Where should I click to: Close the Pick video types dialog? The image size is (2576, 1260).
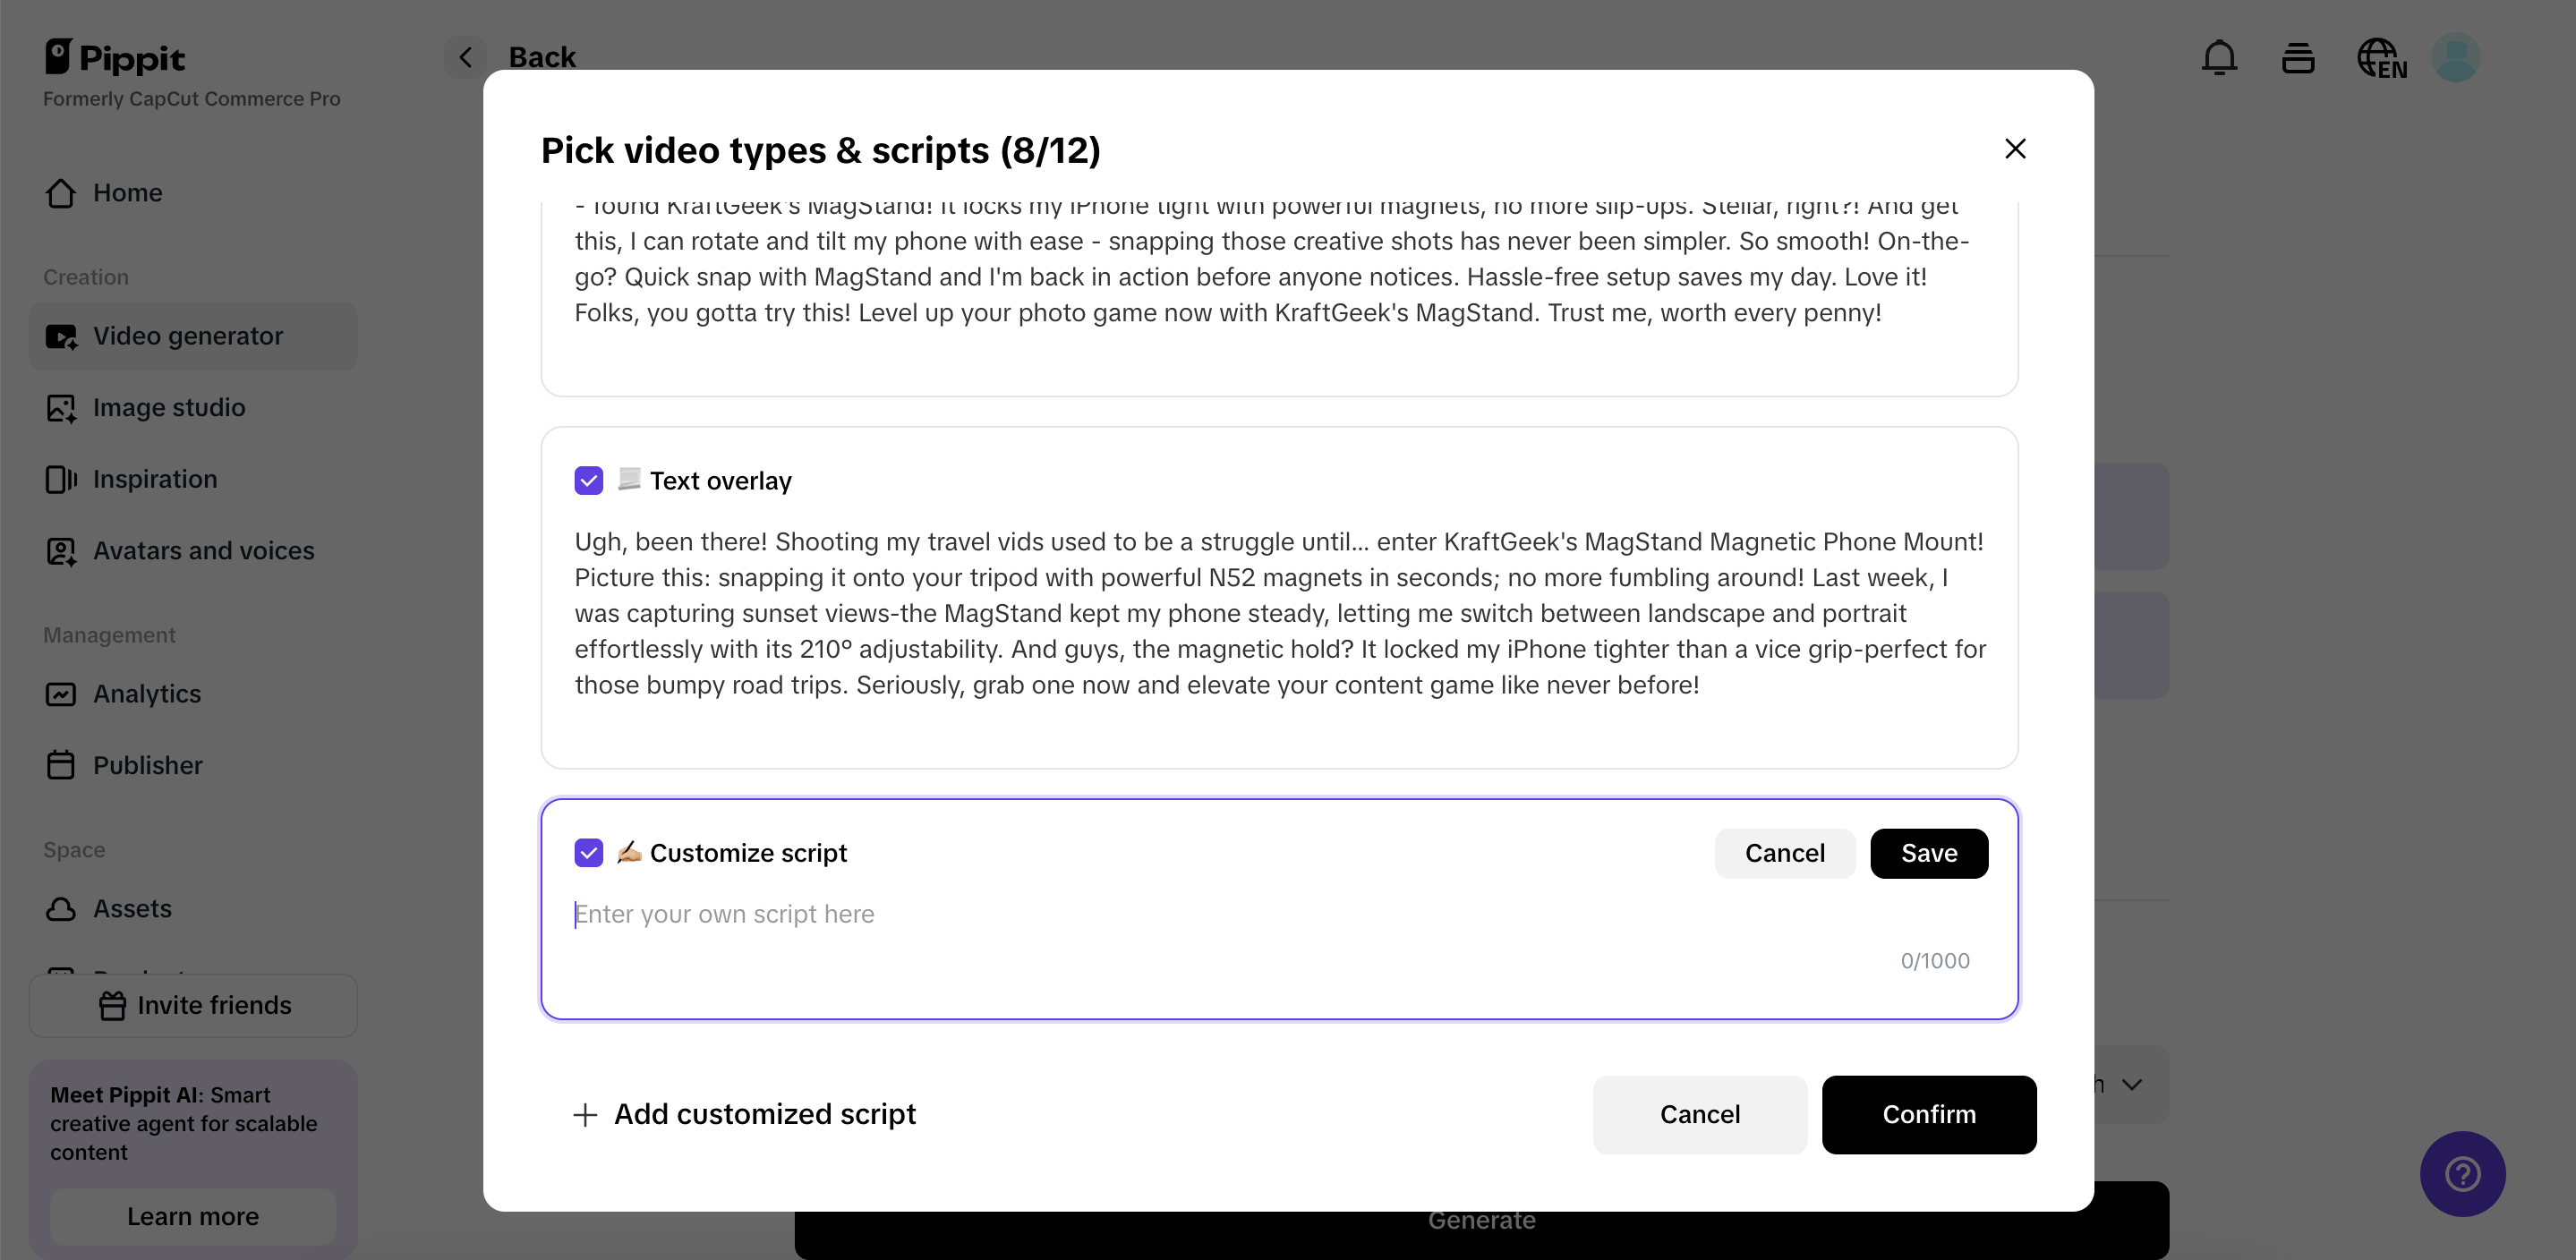(x=2015, y=149)
